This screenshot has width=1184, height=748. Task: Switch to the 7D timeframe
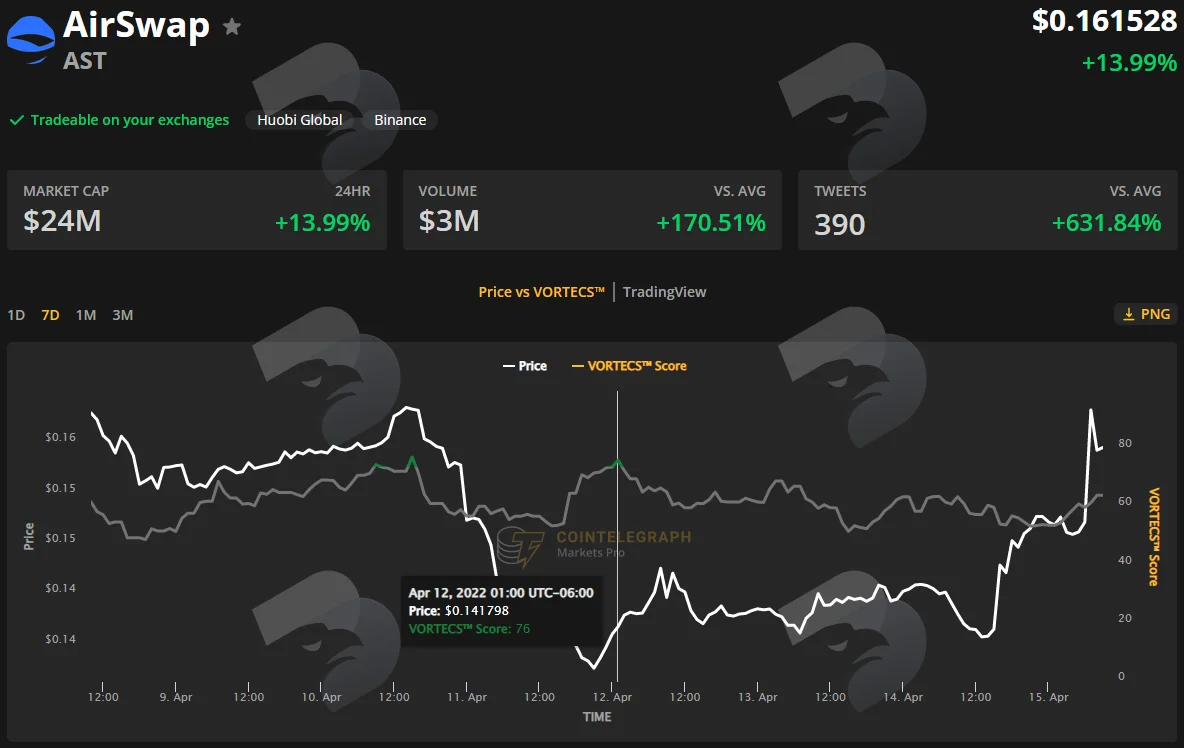click(51, 315)
